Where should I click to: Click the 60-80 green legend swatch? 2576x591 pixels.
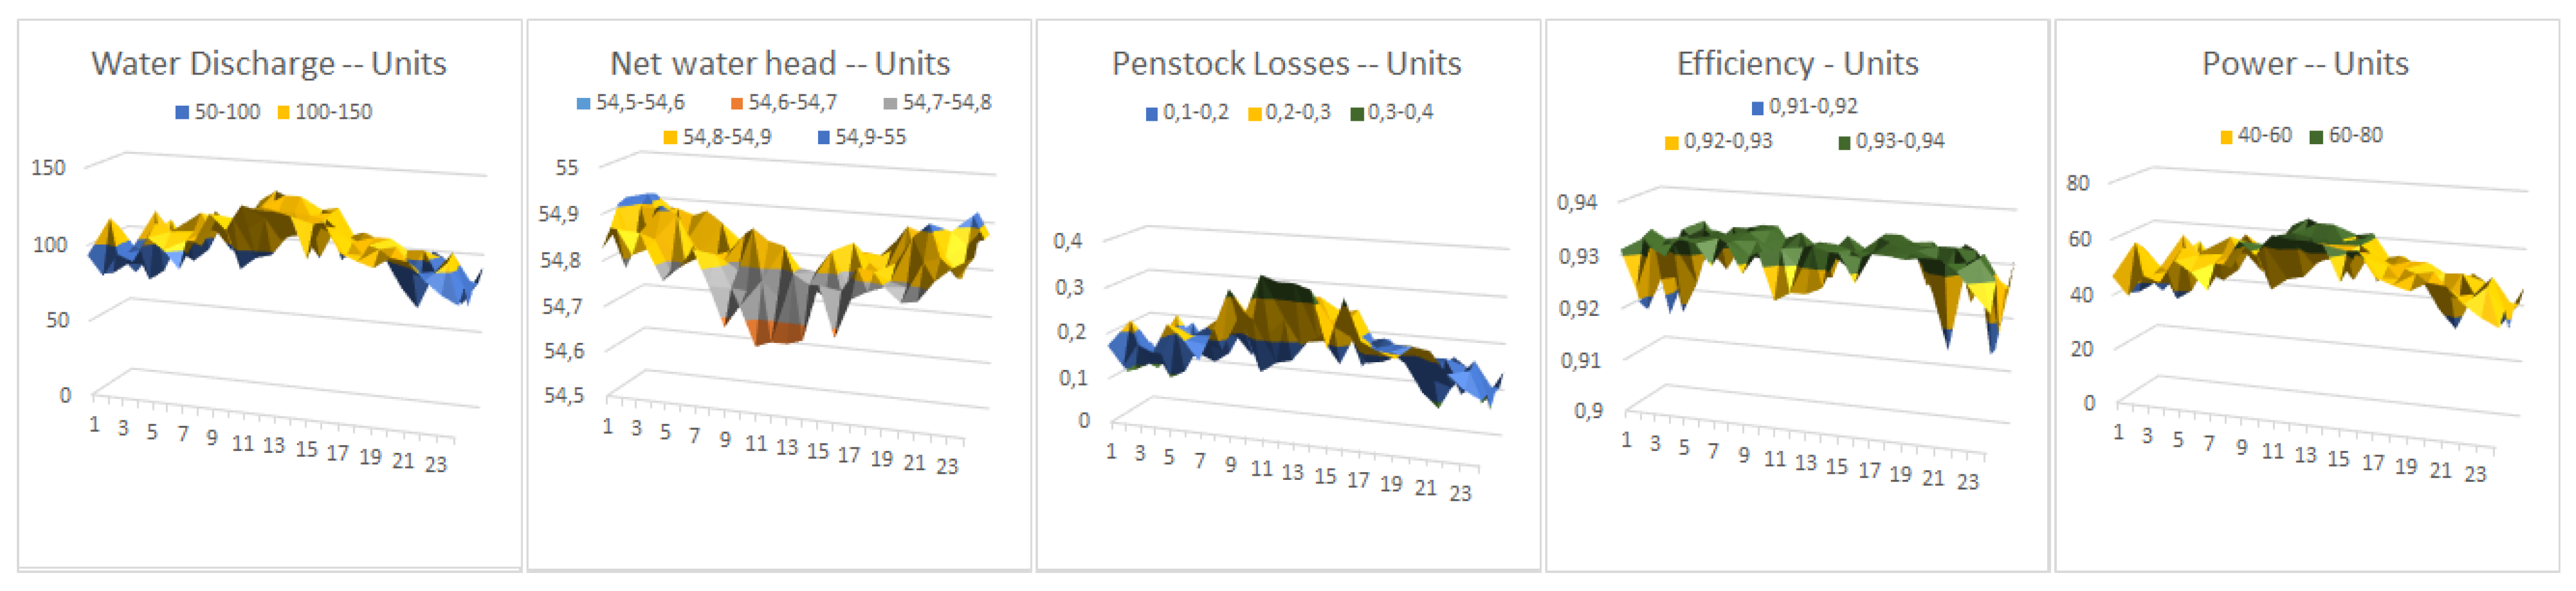[2316, 137]
